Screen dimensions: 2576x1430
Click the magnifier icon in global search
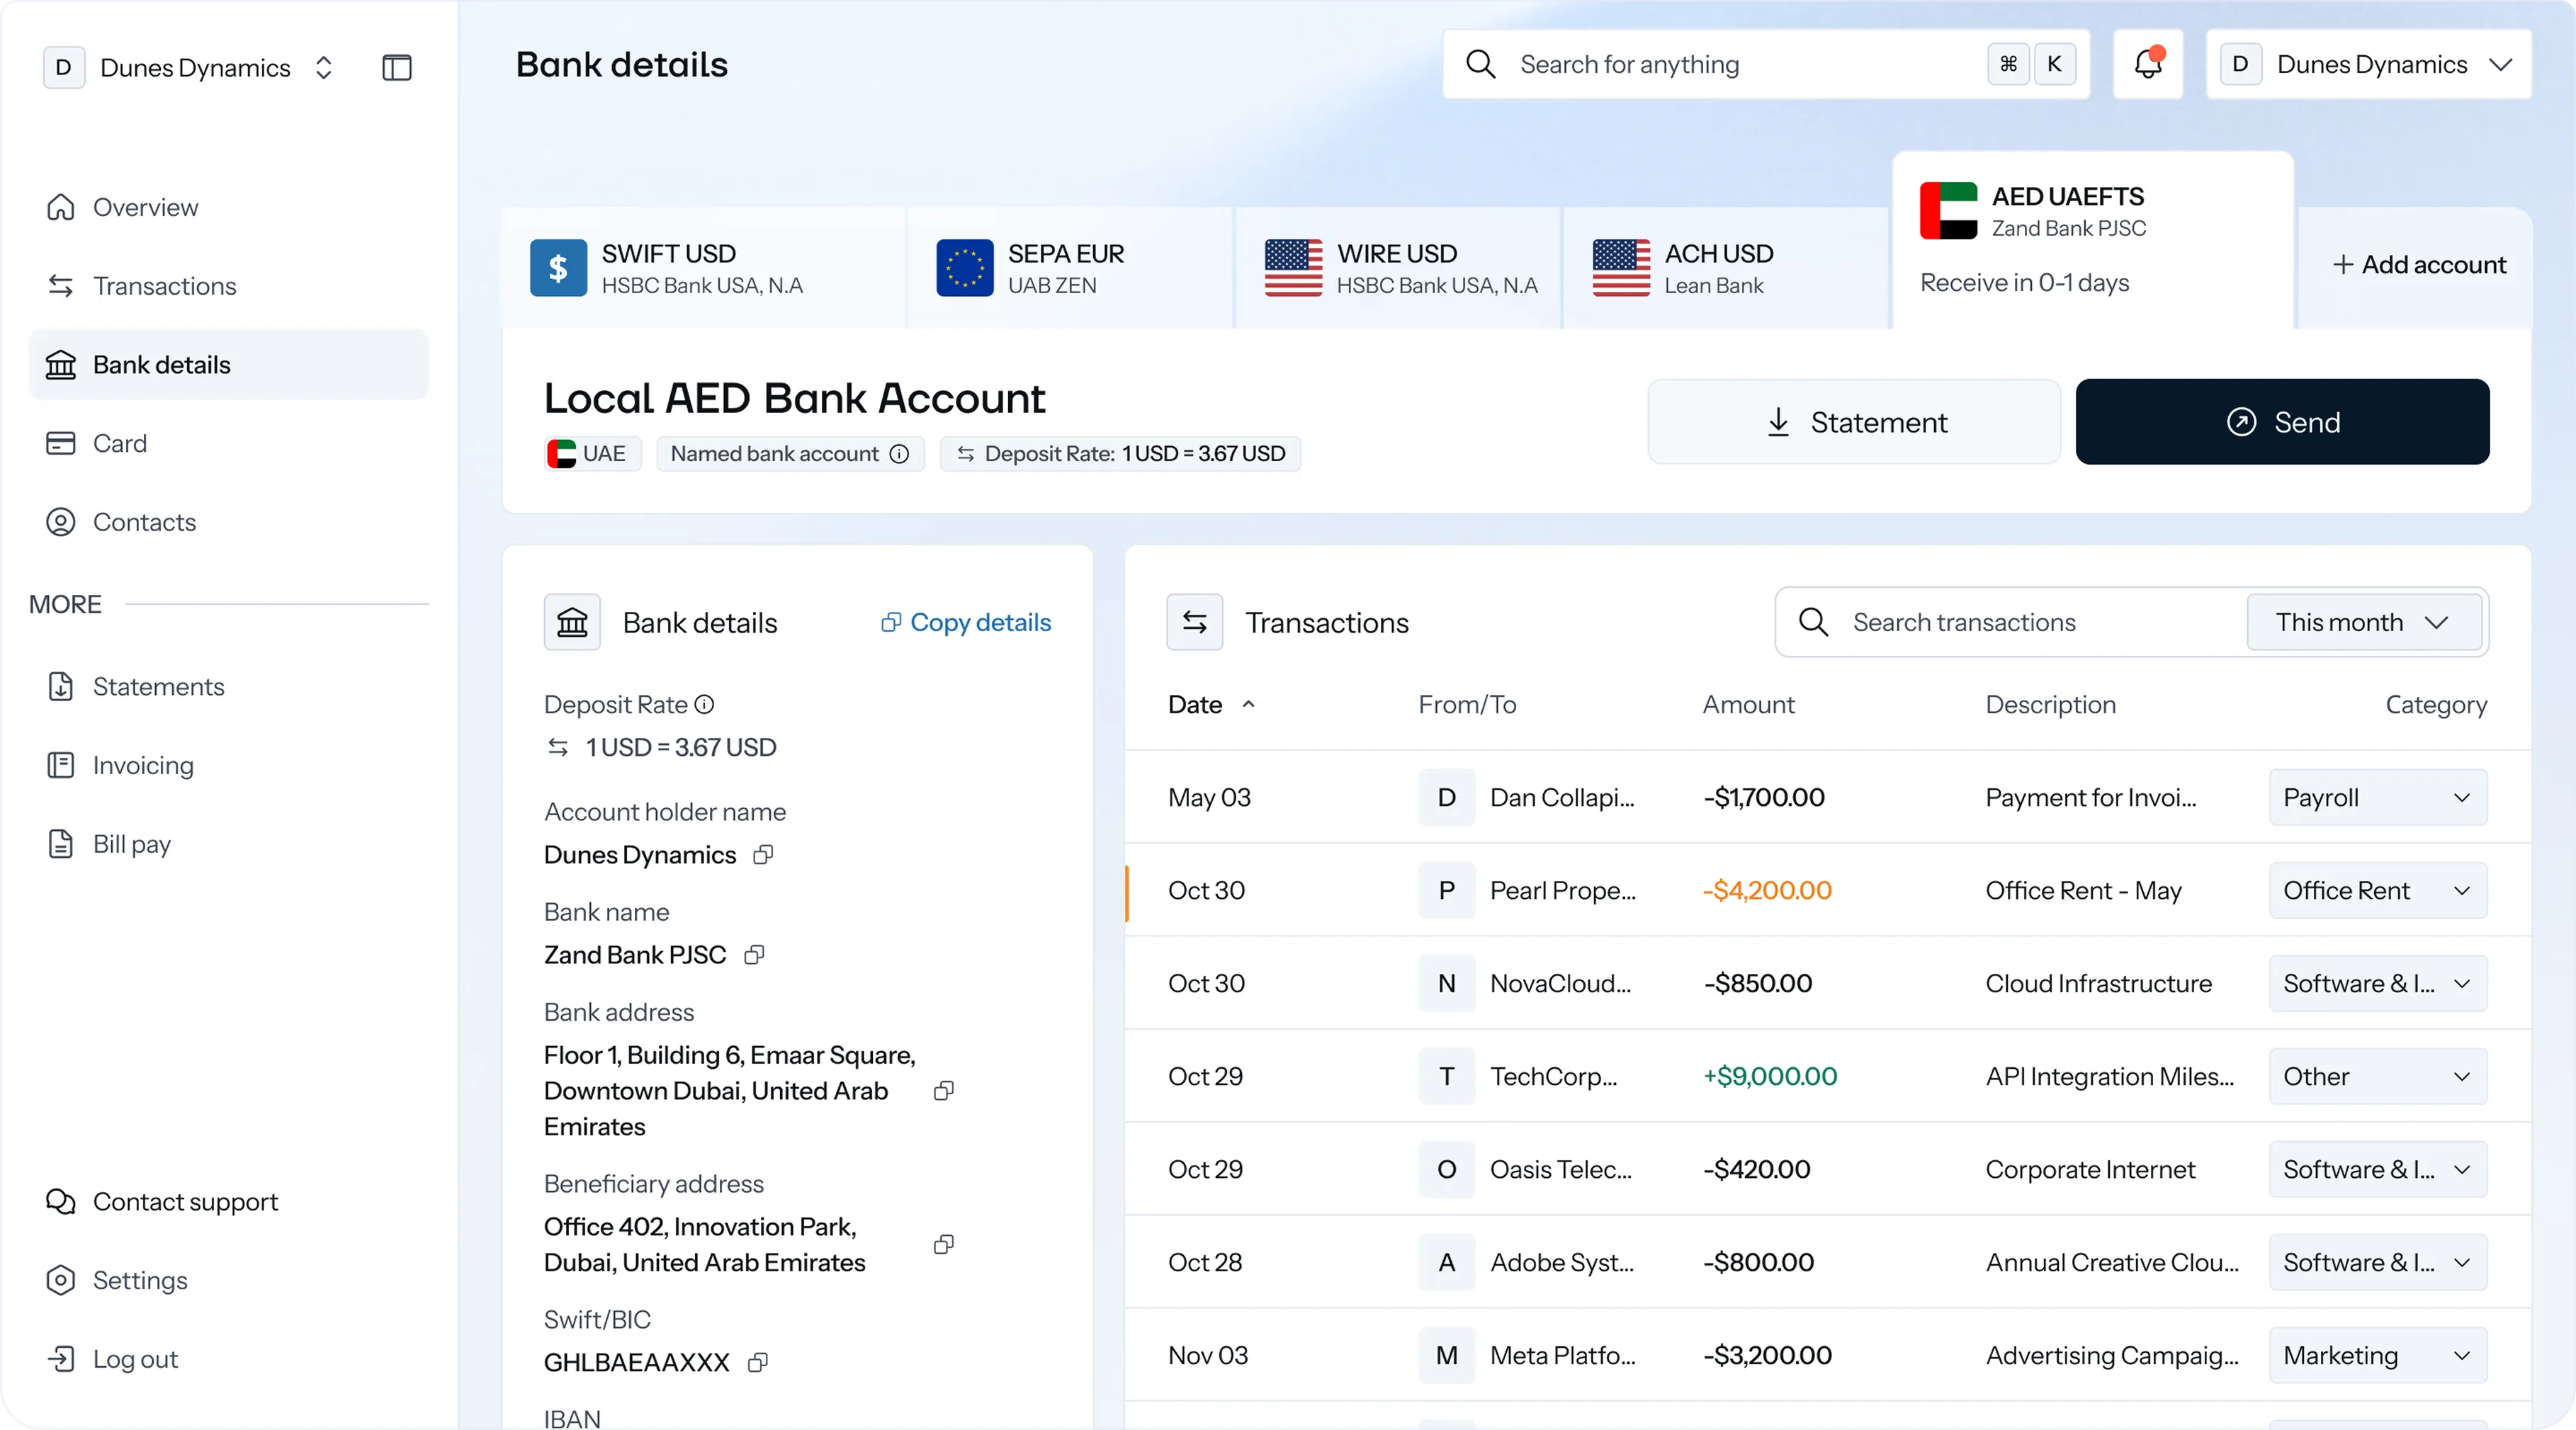click(1480, 64)
